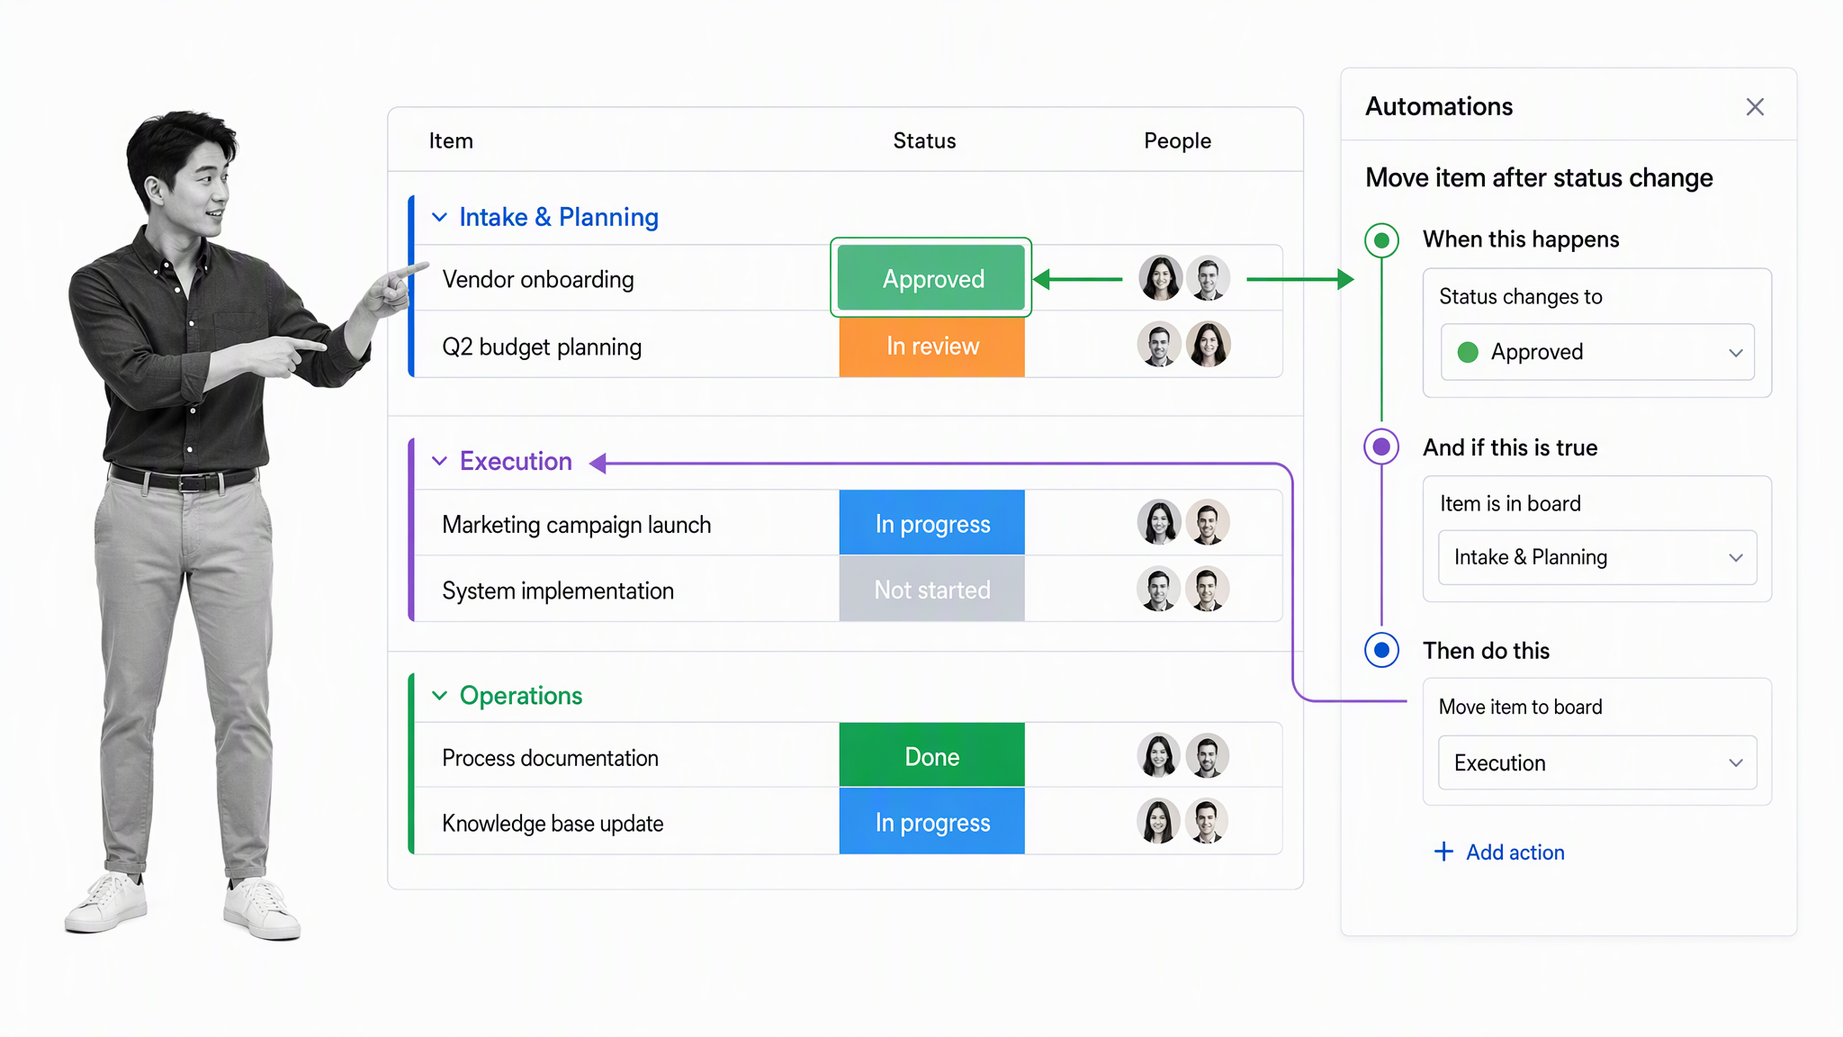Image resolution: width=1843 pixels, height=1037 pixels.
Task: Open the Intake & Planning board dropdown
Action: 1597,557
